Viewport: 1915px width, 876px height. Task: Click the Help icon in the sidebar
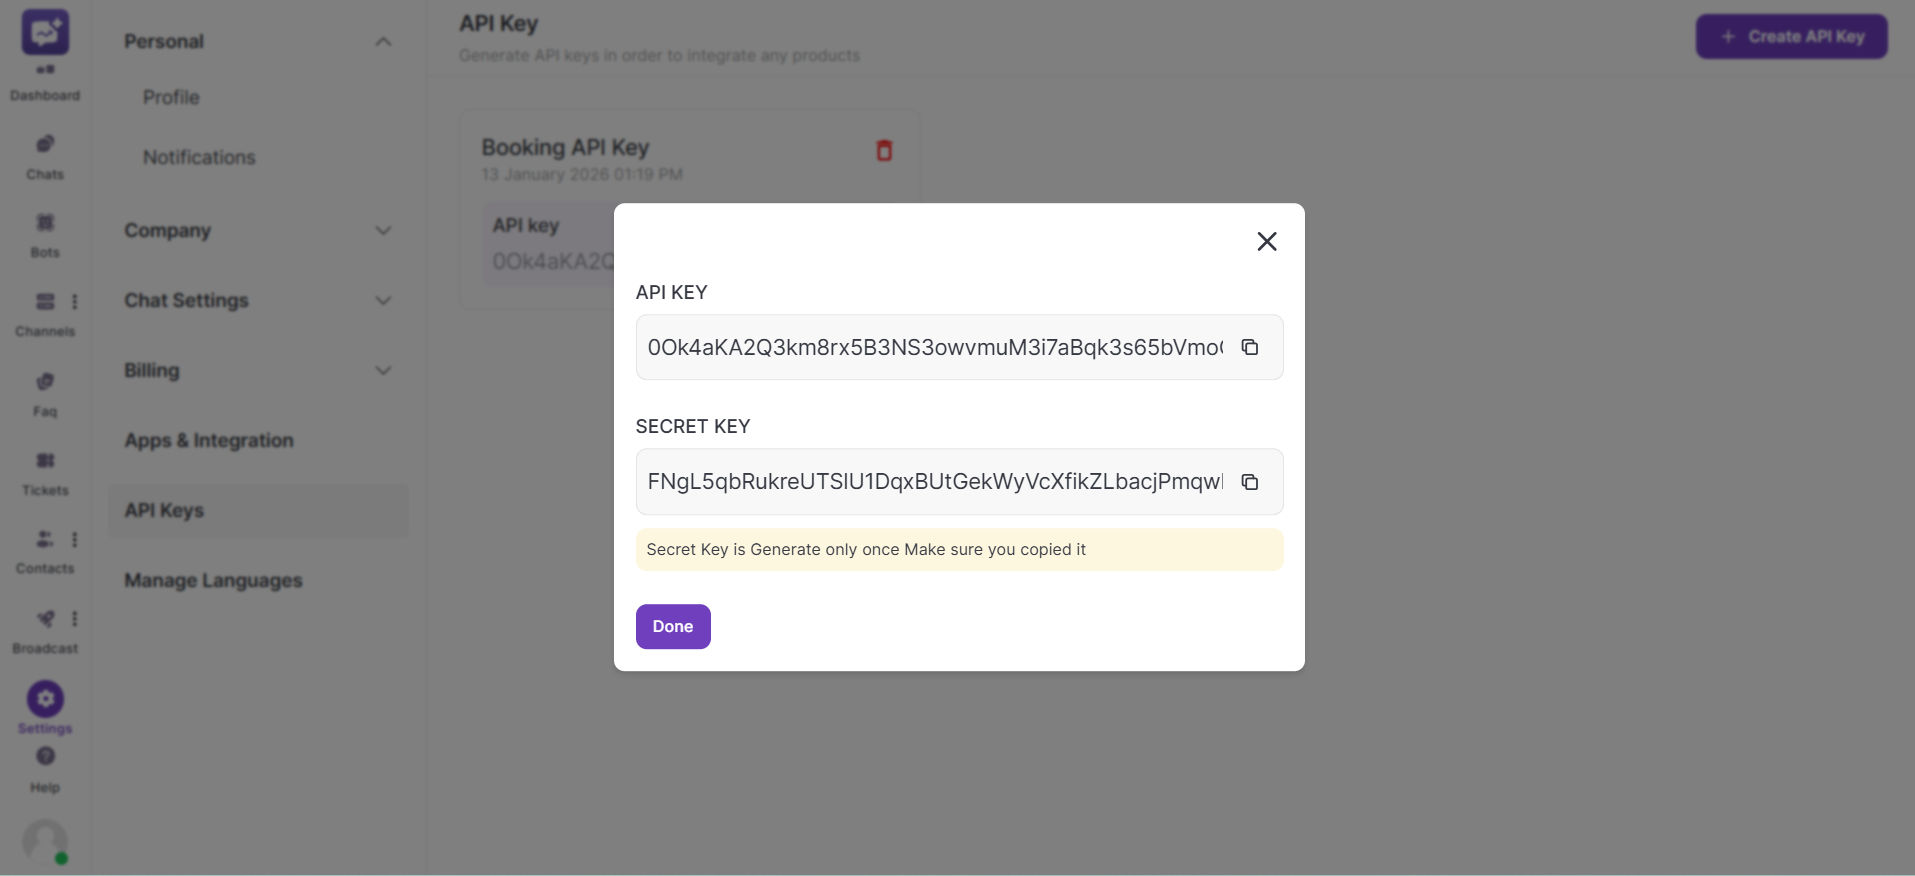click(44, 760)
